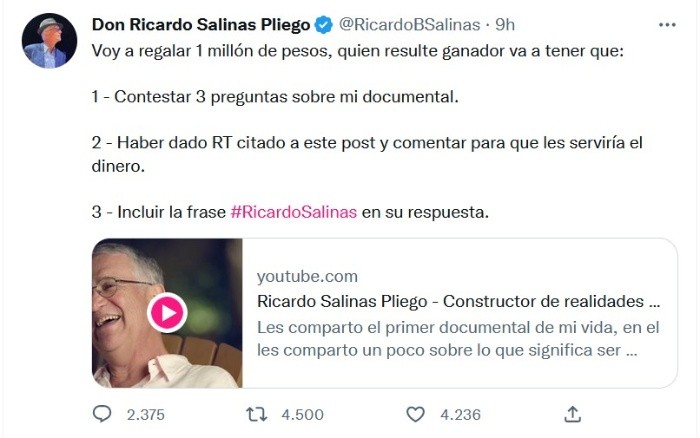The image size is (700, 438).
Task: Retweet using the retweet arrows icon
Action: pyautogui.click(x=257, y=414)
